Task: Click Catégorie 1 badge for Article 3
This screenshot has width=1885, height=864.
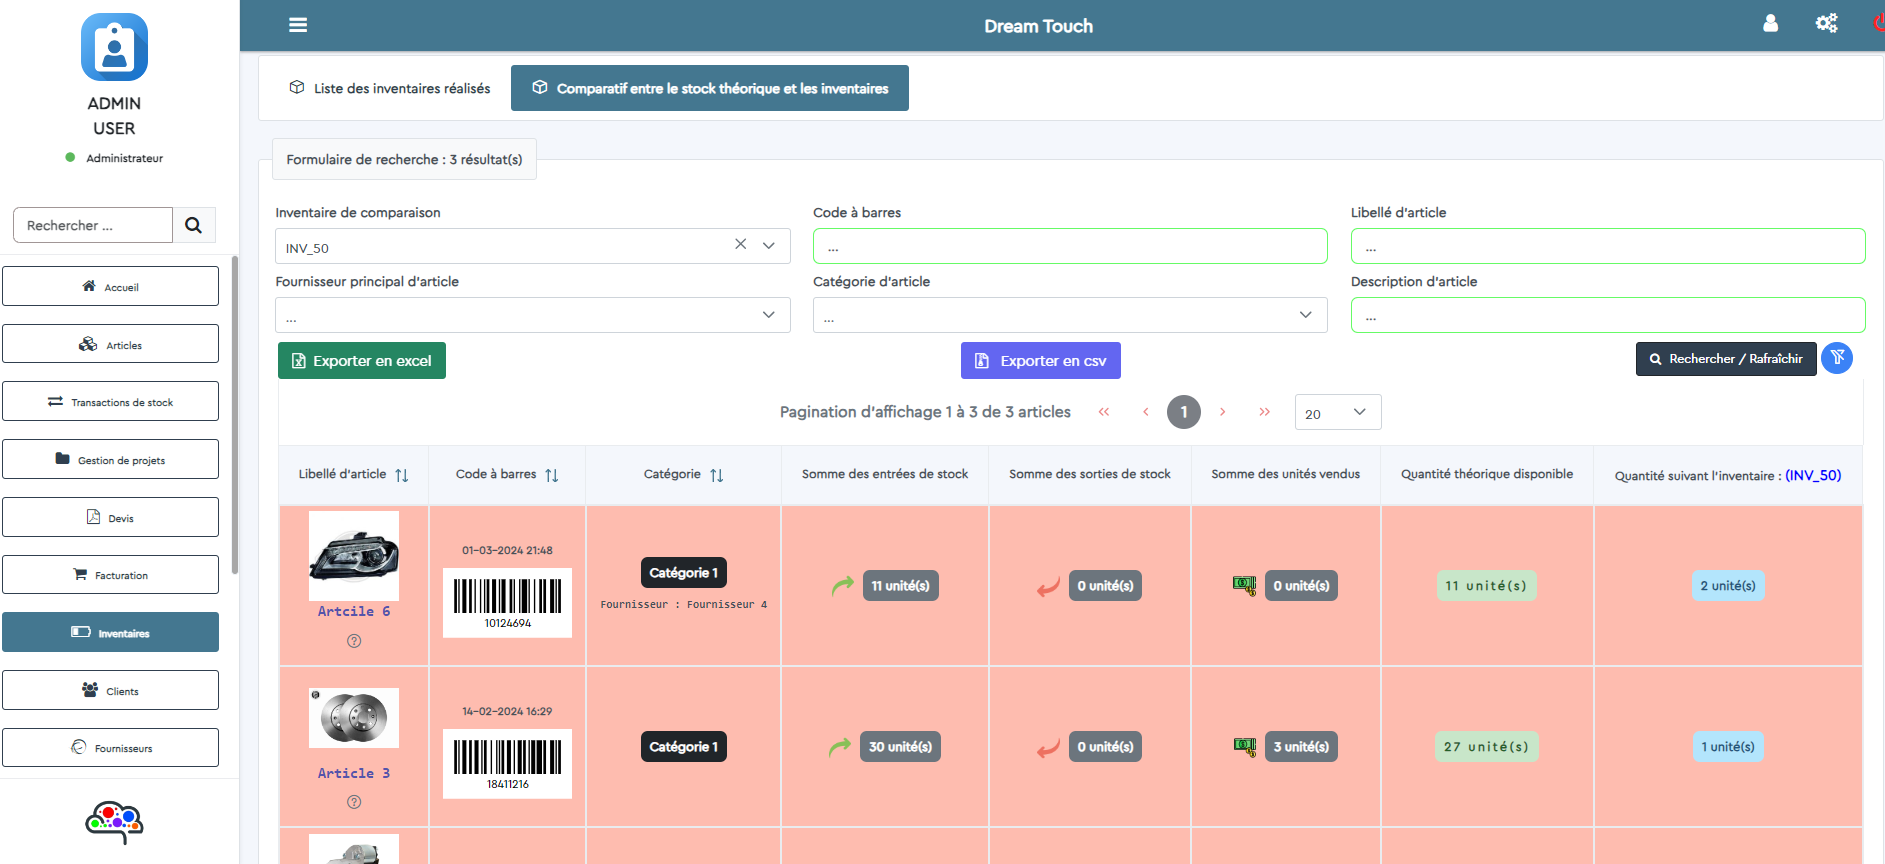Action: tap(683, 747)
